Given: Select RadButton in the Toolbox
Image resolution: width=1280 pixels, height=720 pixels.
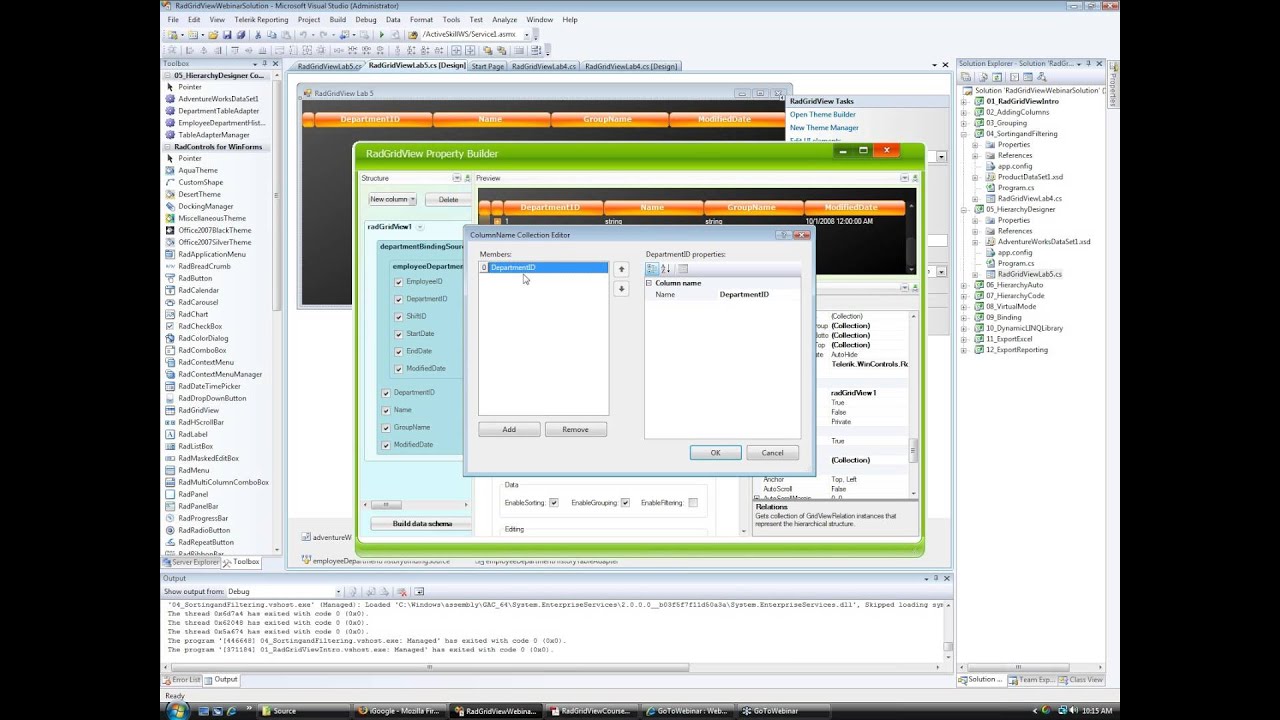Looking at the screenshot, I should point(195,278).
